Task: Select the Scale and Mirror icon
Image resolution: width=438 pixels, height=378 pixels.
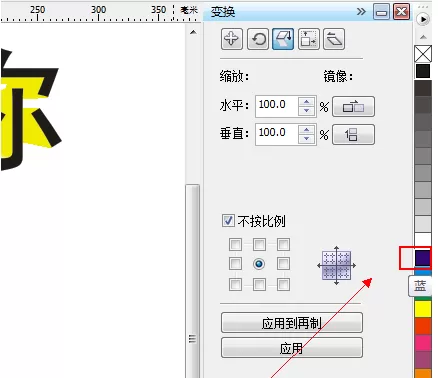Action: (283, 39)
